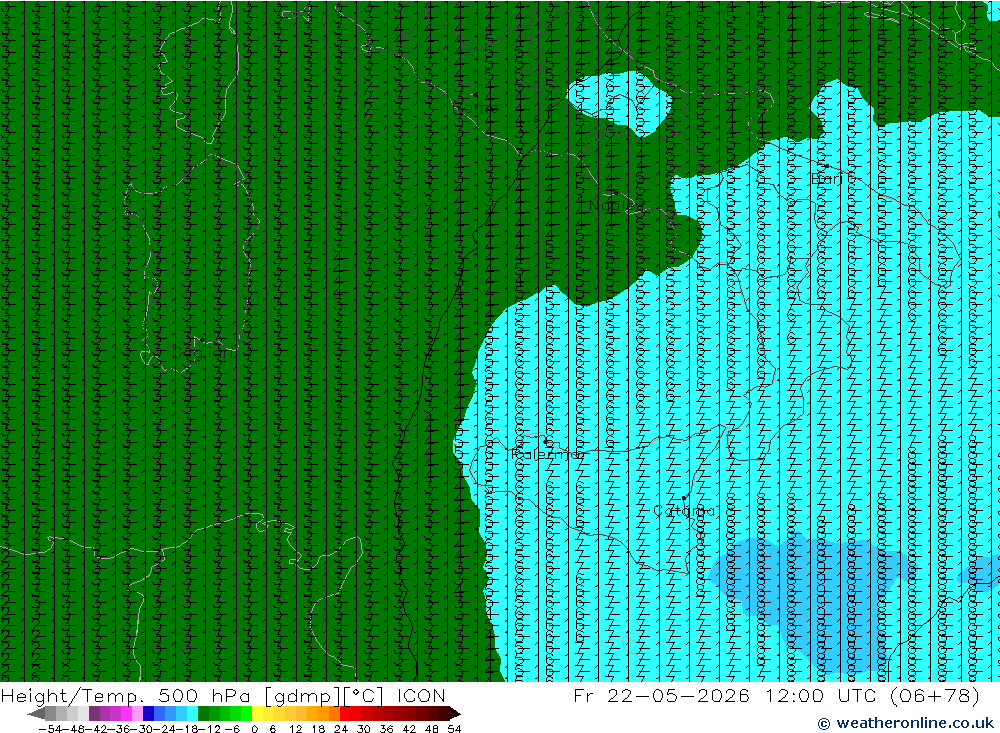
Task: Click the ICON model name in the title
Action: [x=421, y=695]
